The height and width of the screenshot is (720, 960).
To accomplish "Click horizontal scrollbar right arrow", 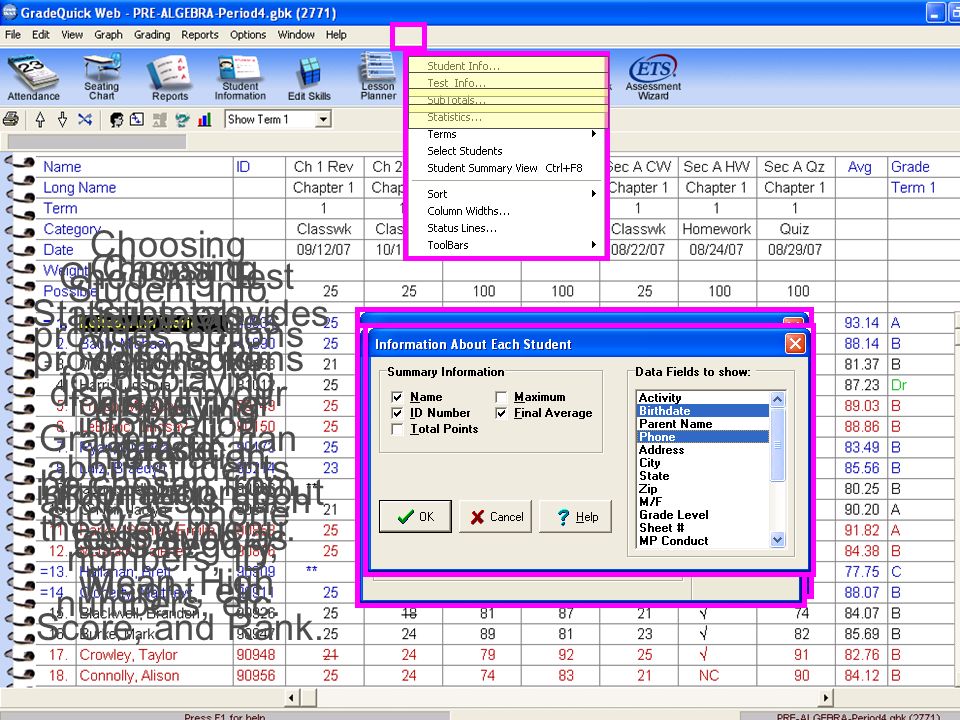I will coord(825,697).
